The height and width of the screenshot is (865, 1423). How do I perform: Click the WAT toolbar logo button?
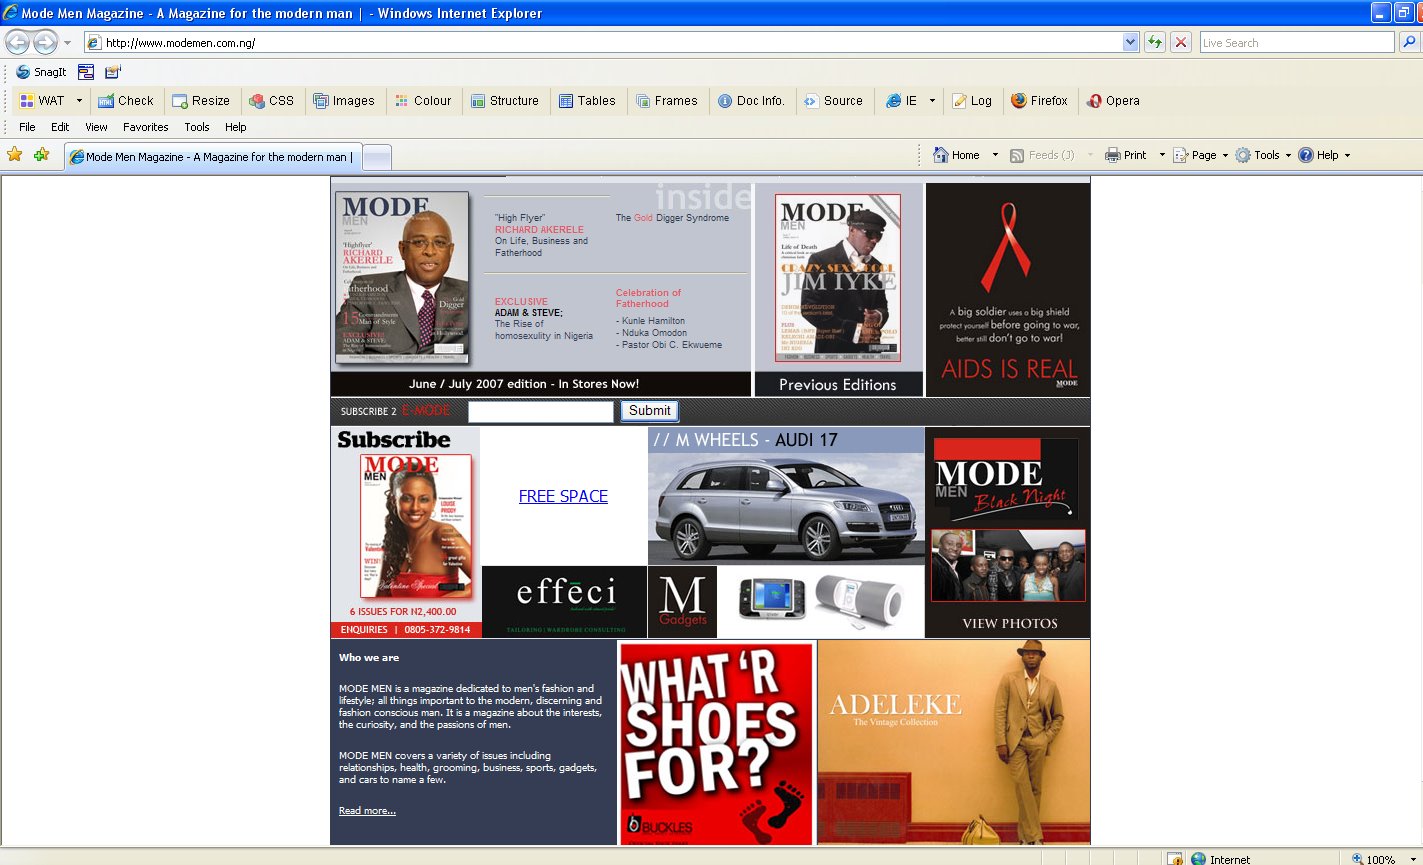[x=42, y=101]
